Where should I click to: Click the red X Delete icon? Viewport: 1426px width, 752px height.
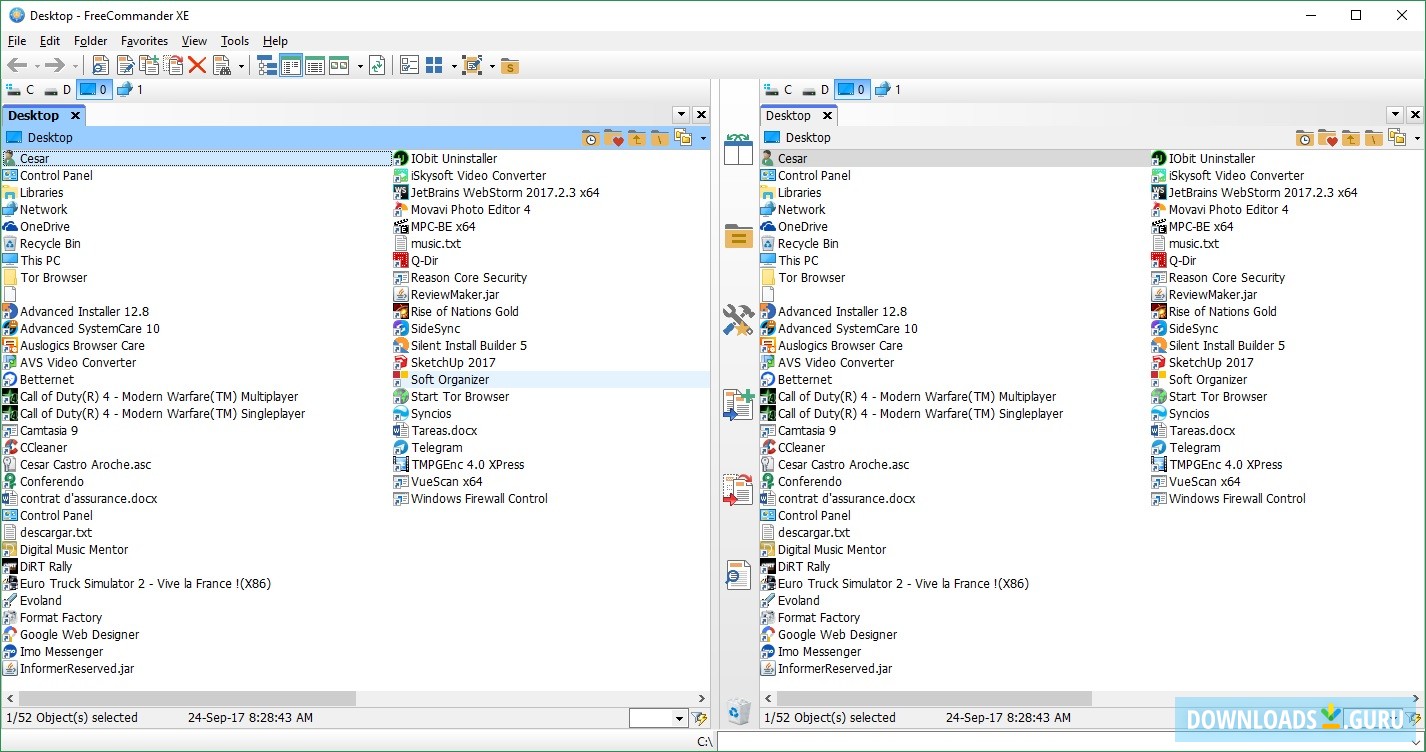pyautogui.click(x=197, y=66)
